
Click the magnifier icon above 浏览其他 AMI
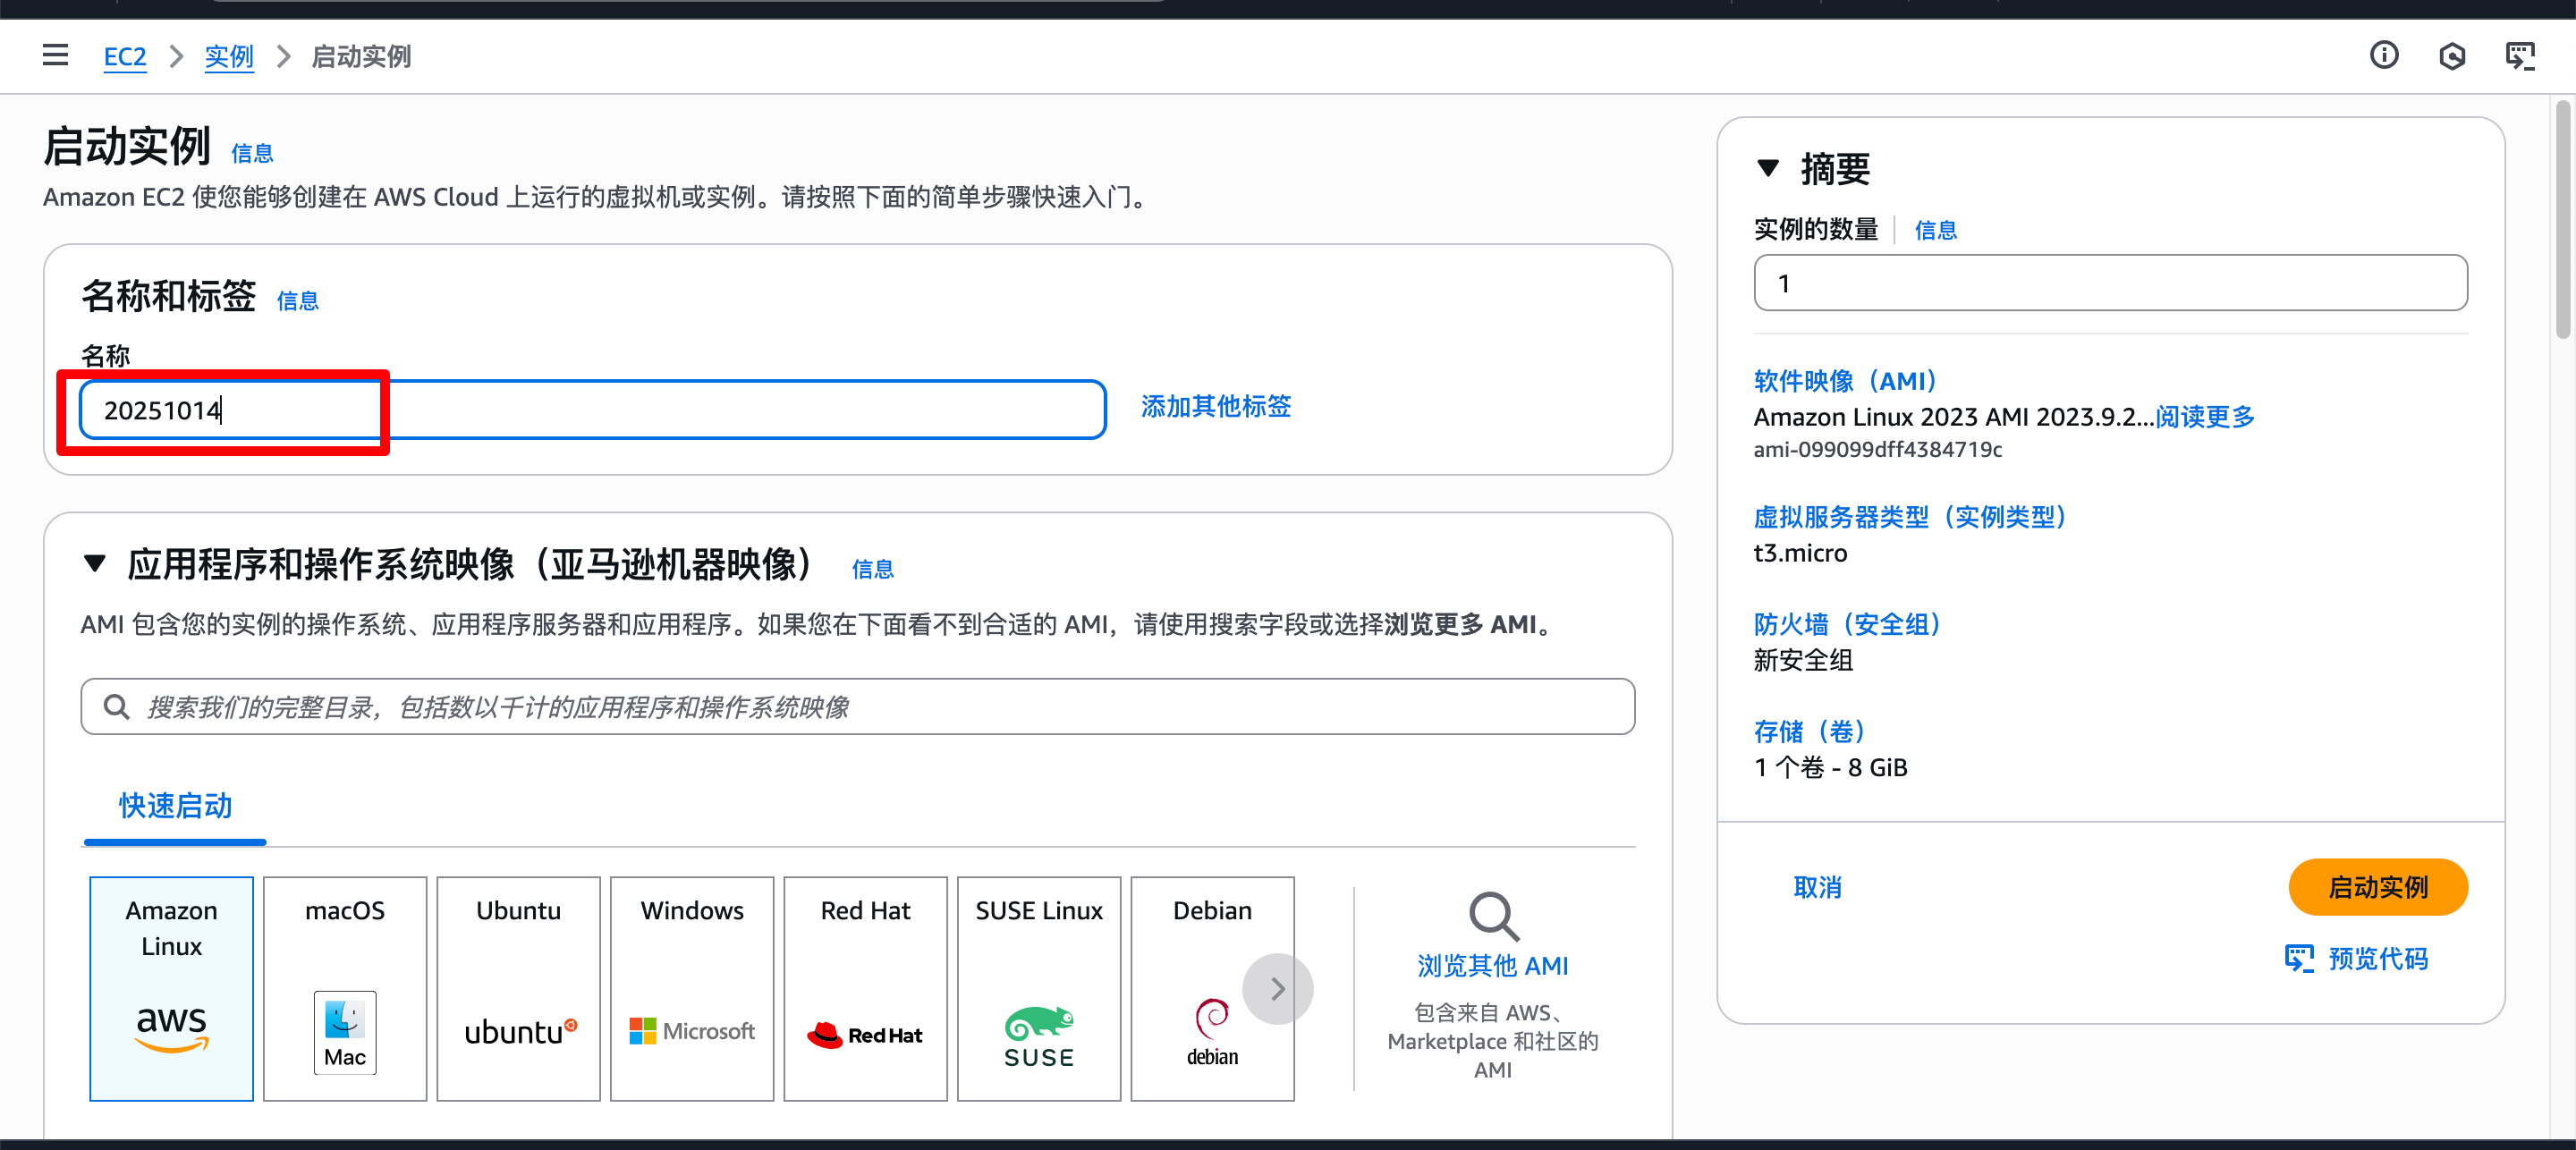1492,915
